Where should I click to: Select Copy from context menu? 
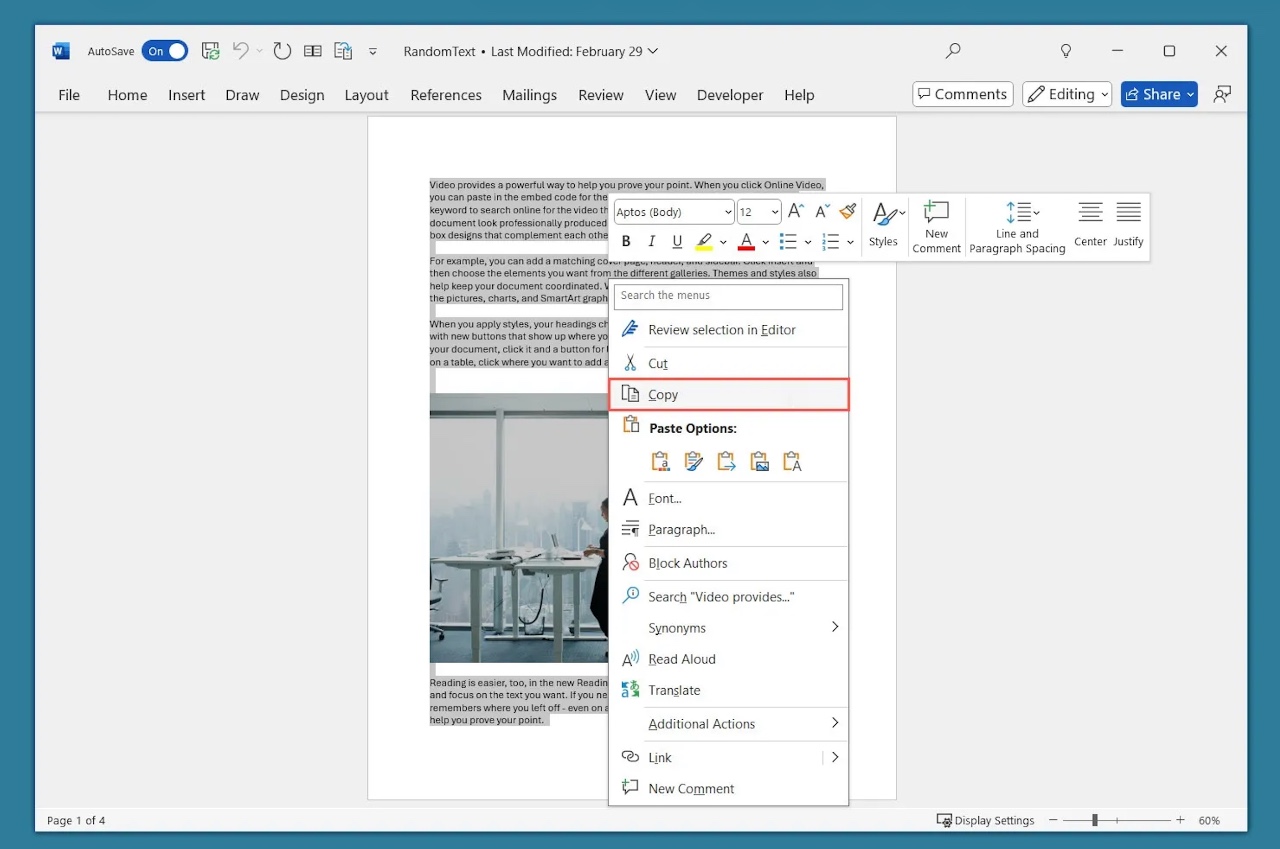pos(729,395)
